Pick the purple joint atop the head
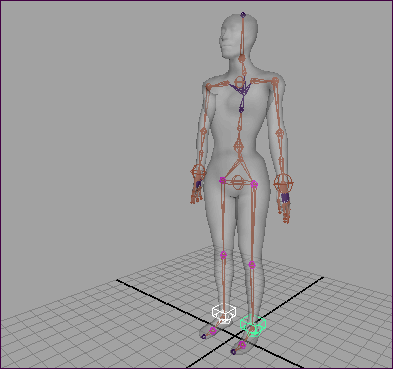393x369 pixels. [x=243, y=15]
